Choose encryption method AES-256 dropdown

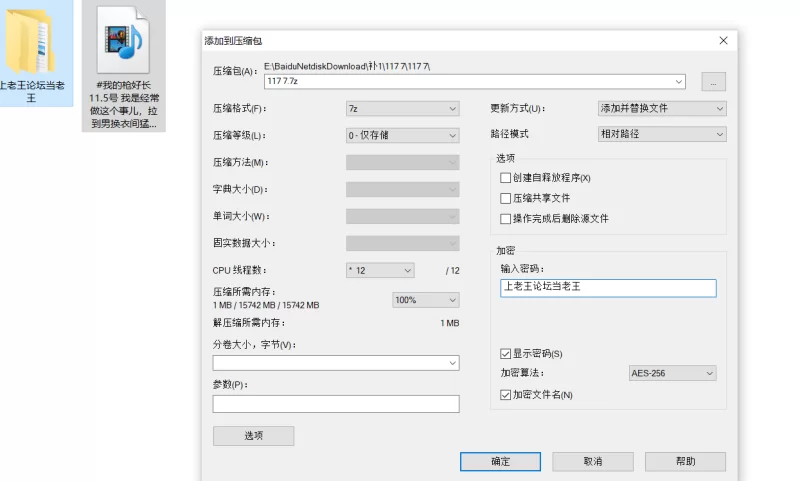pyautogui.click(x=672, y=373)
